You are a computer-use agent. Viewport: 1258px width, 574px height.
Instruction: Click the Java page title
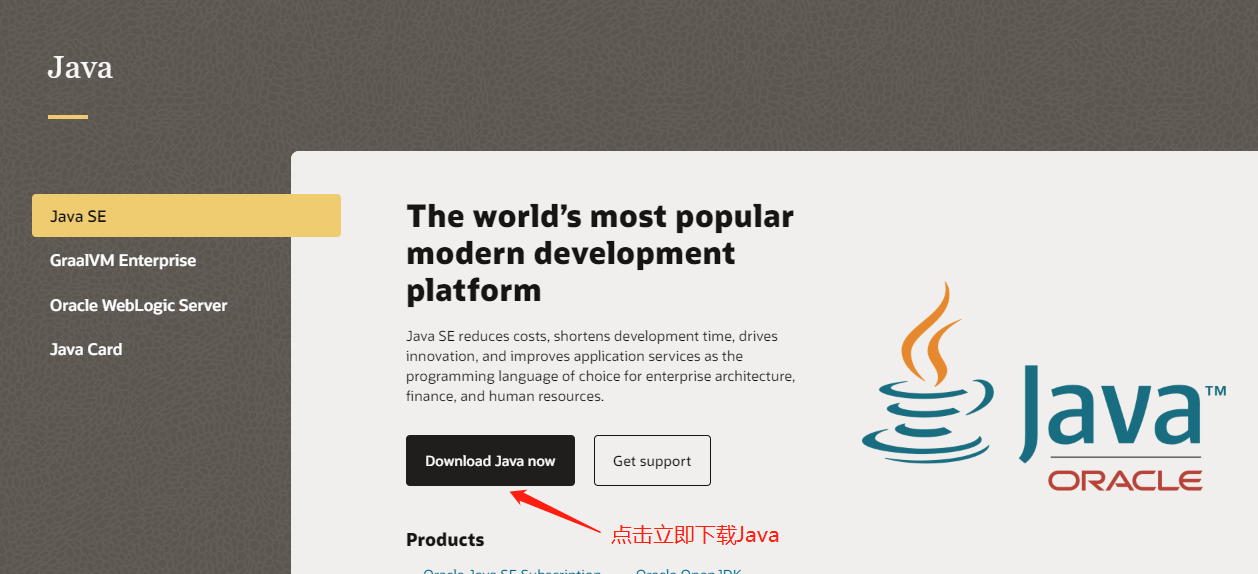point(80,67)
